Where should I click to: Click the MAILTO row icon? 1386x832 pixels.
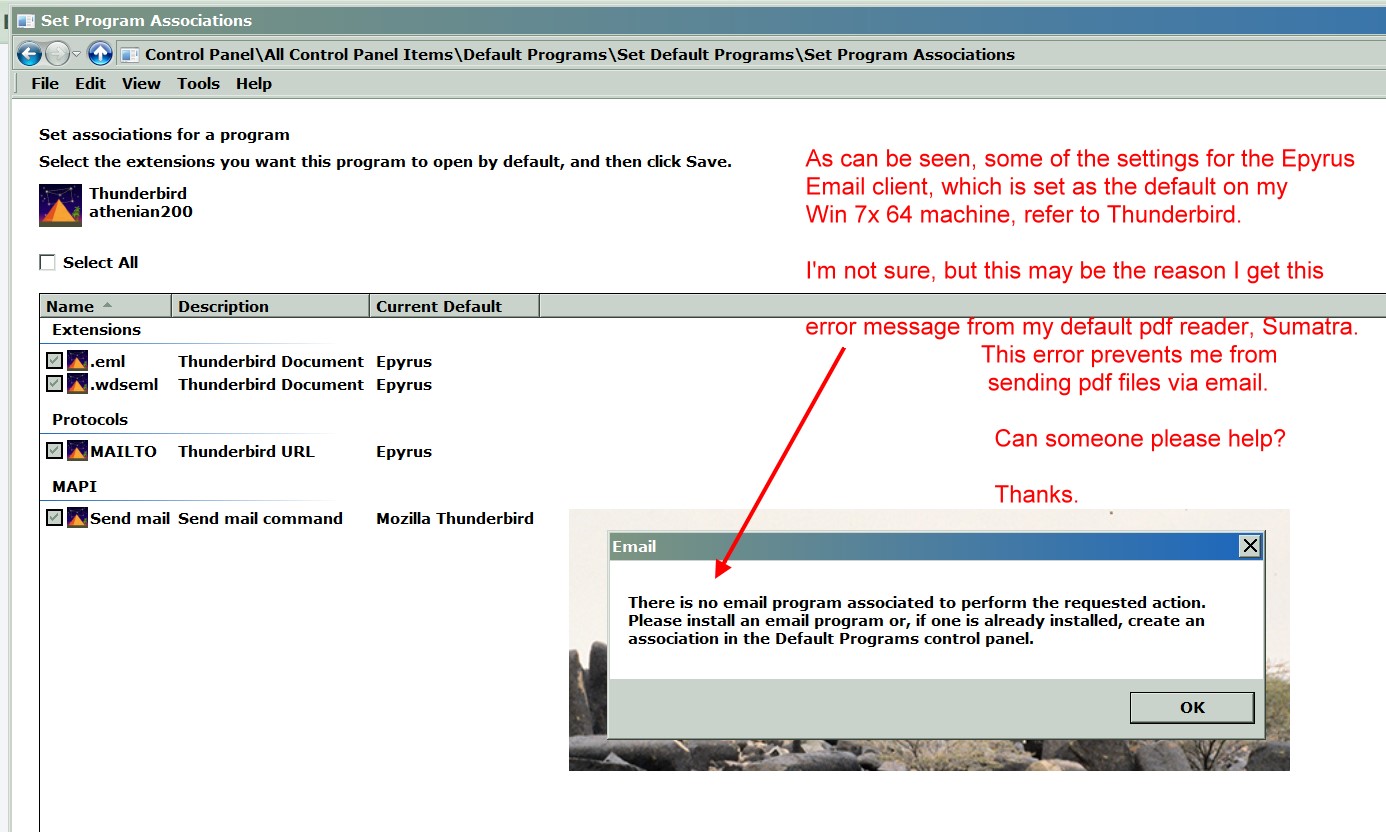[x=77, y=451]
